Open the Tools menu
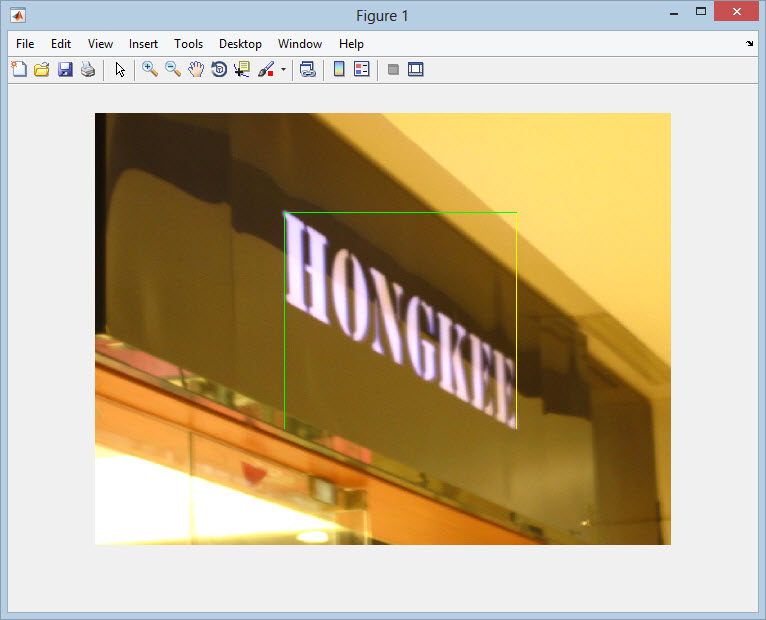766x620 pixels. [189, 44]
